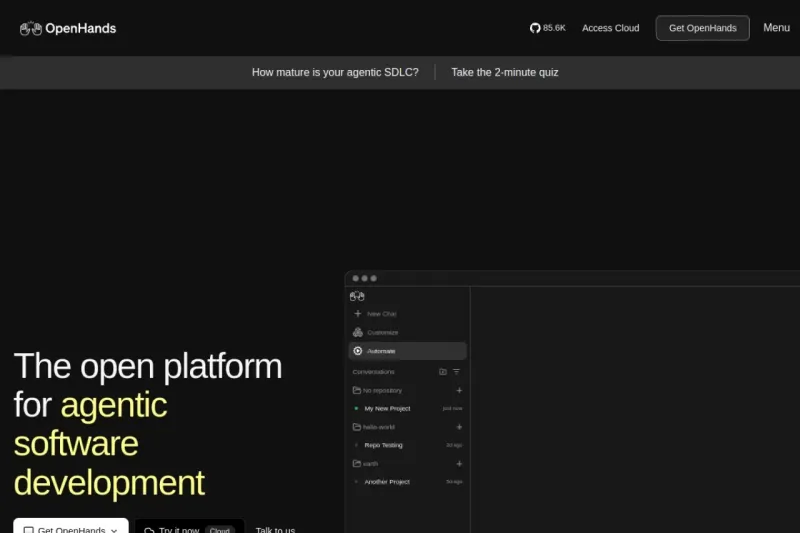Screen dimensions: 800x533
Task: Click the new folder icon beside Conversations
Action: coord(443,372)
